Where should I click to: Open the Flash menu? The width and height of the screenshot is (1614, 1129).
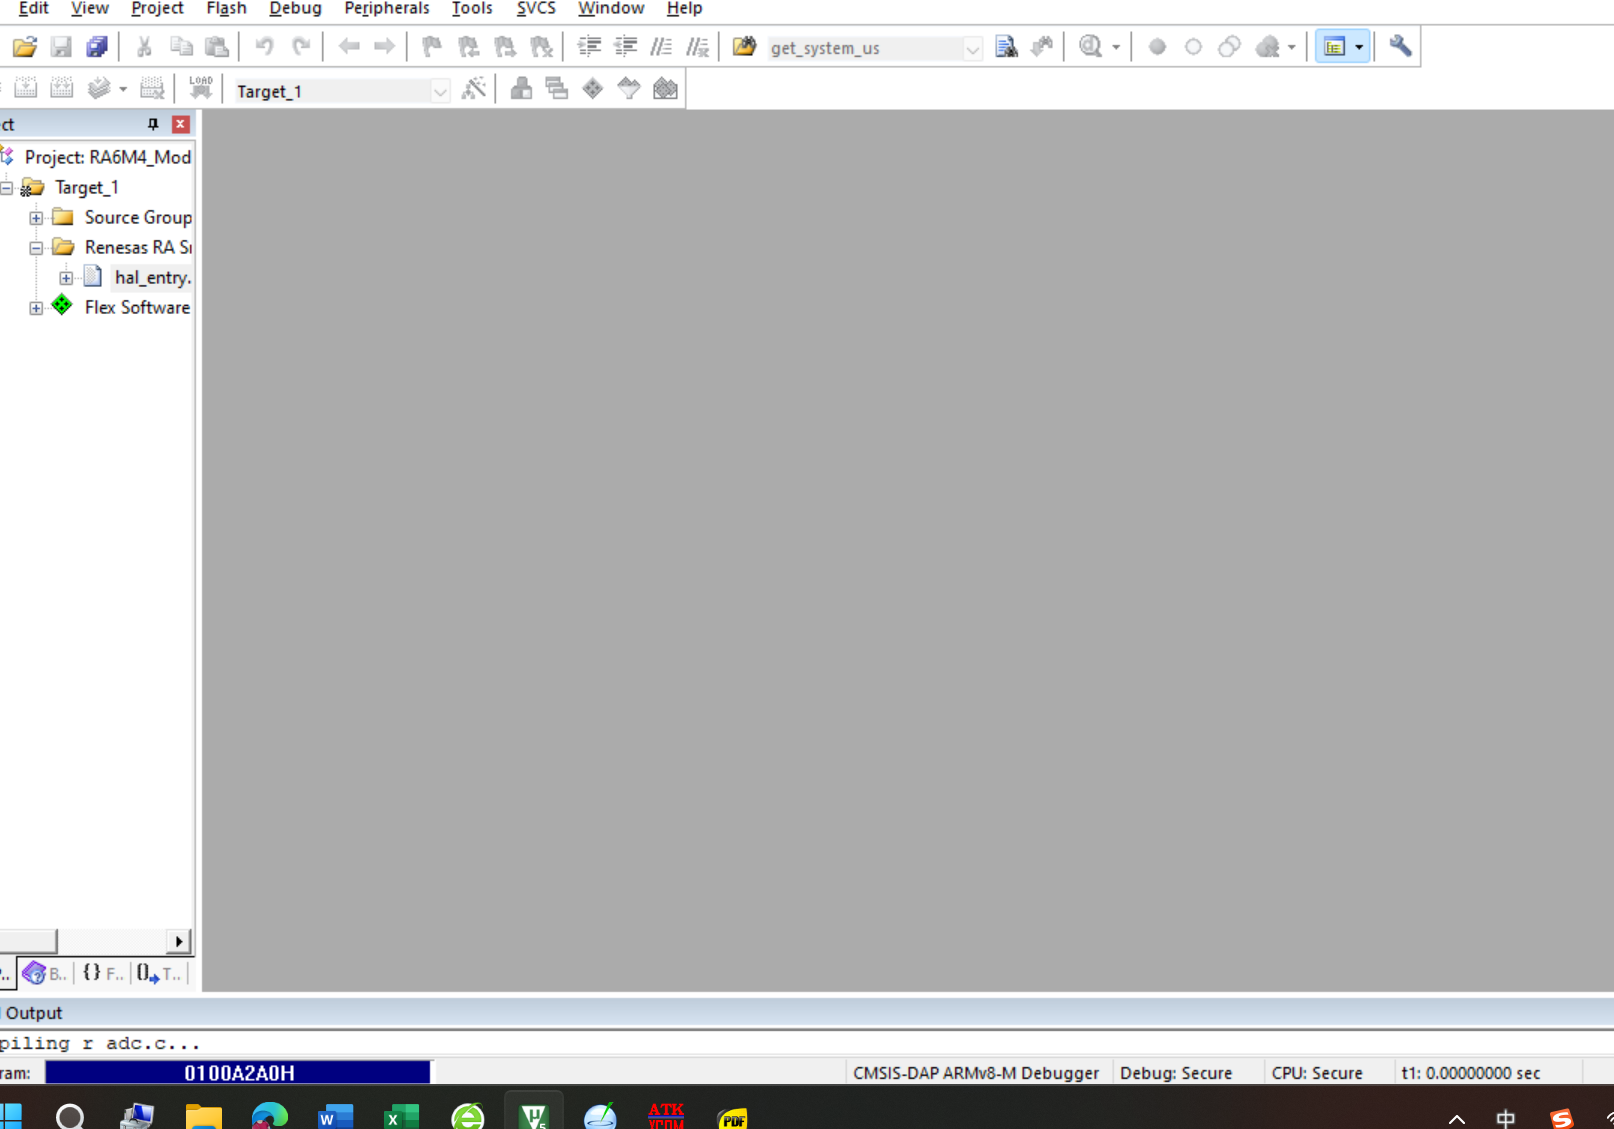[227, 9]
